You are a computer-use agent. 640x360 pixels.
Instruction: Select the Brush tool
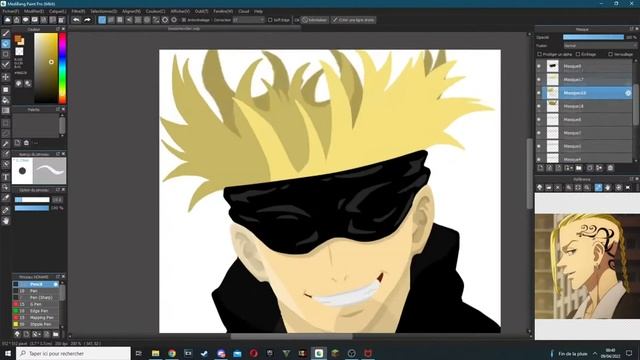(6, 33)
